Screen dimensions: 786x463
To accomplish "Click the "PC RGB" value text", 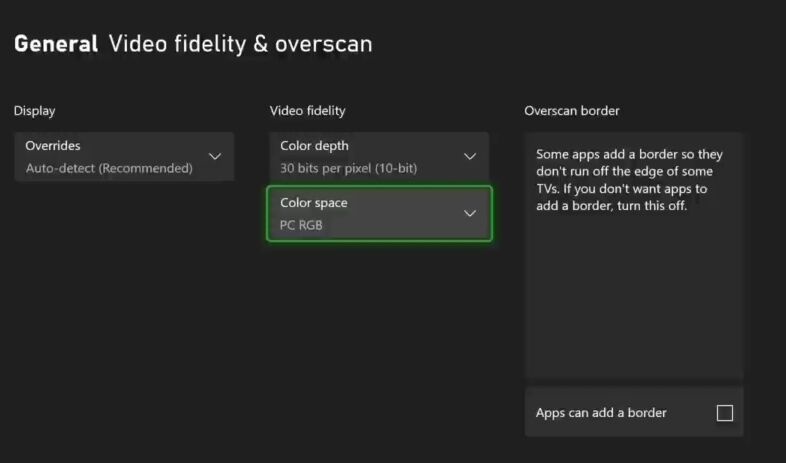I will (x=301, y=225).
